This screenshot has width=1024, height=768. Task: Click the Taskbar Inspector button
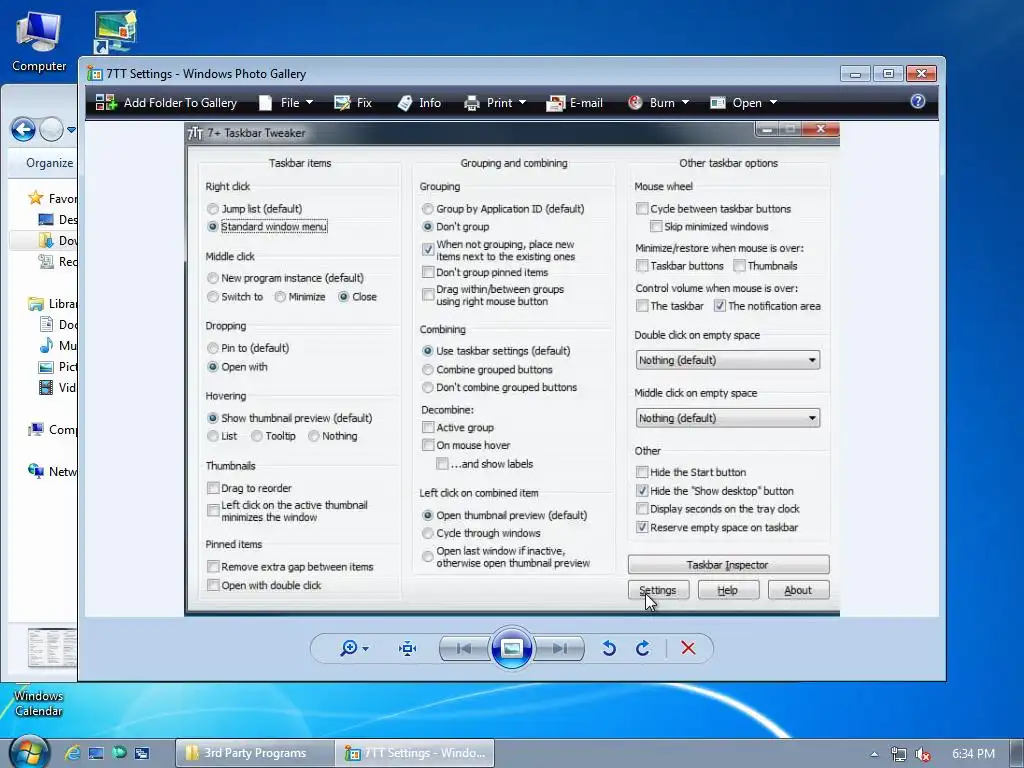728,565
